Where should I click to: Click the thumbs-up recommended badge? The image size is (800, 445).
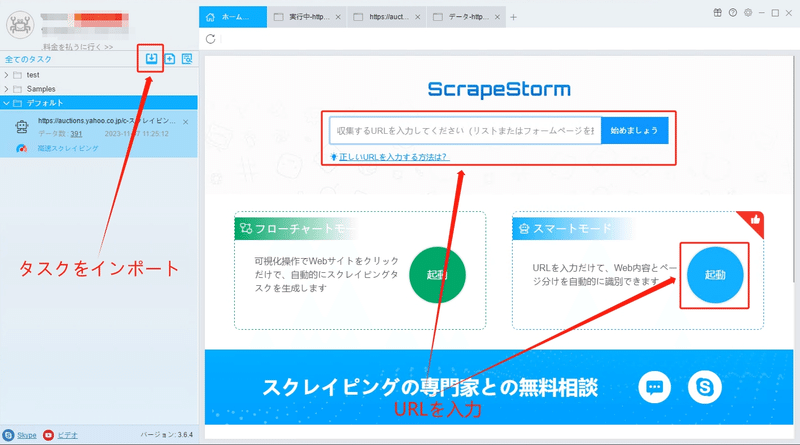[x=753, y=222]
